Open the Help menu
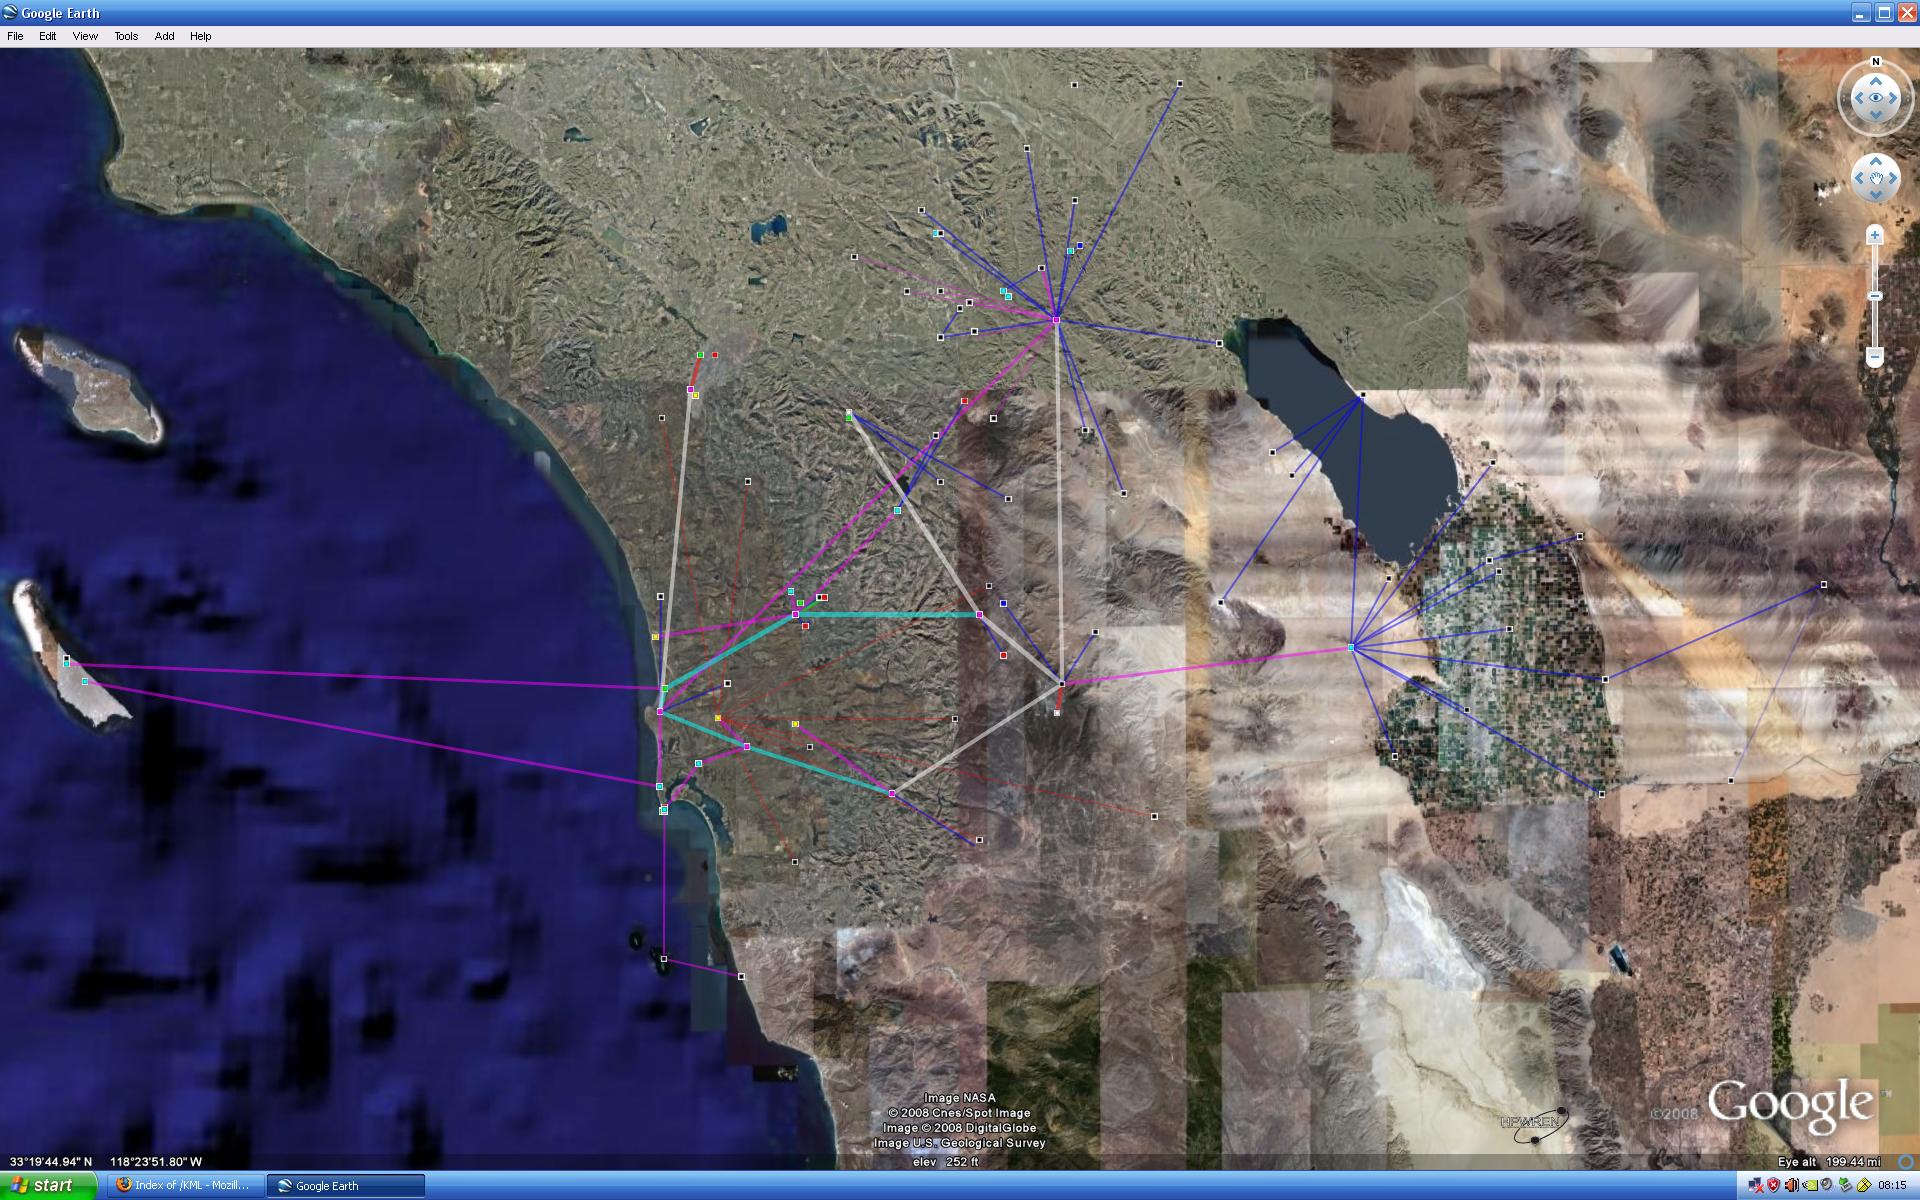Image resolution: width=1920 pixels, height=1200 pixels. (200, 36)
